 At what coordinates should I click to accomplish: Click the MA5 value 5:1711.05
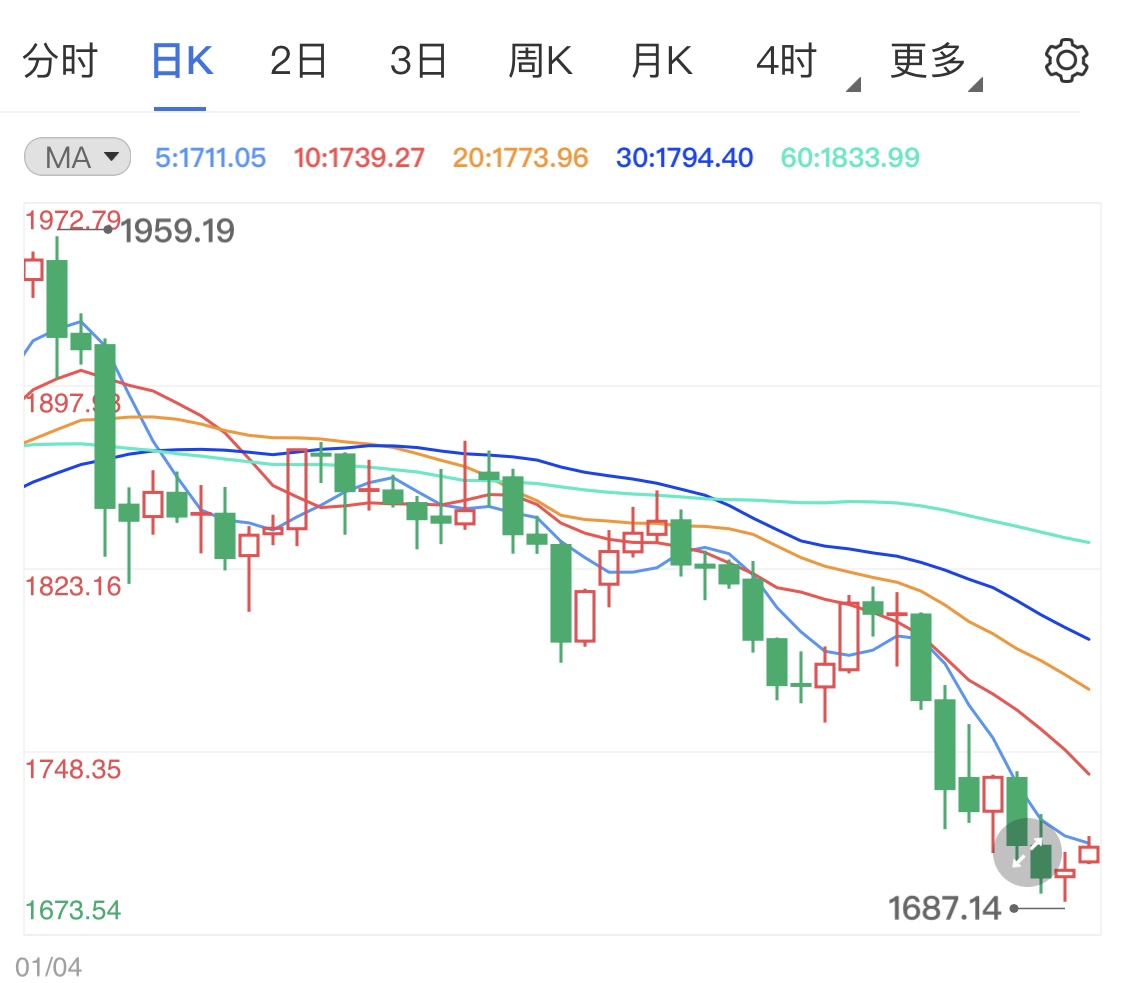[x=210, y=158]
